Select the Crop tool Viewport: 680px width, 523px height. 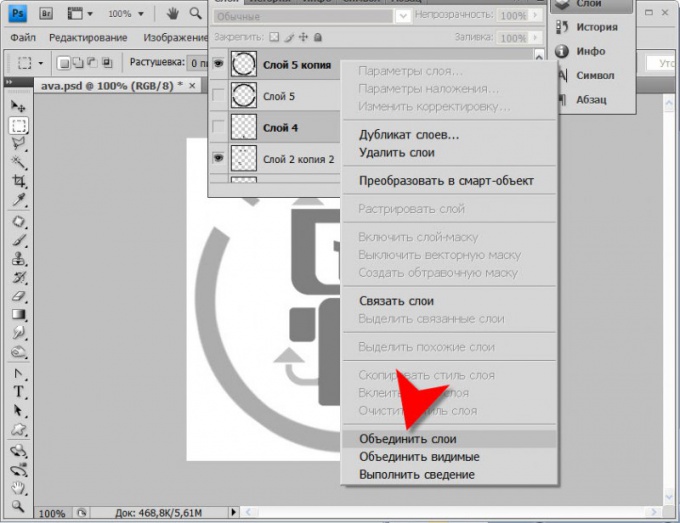(x=18, y=181)
